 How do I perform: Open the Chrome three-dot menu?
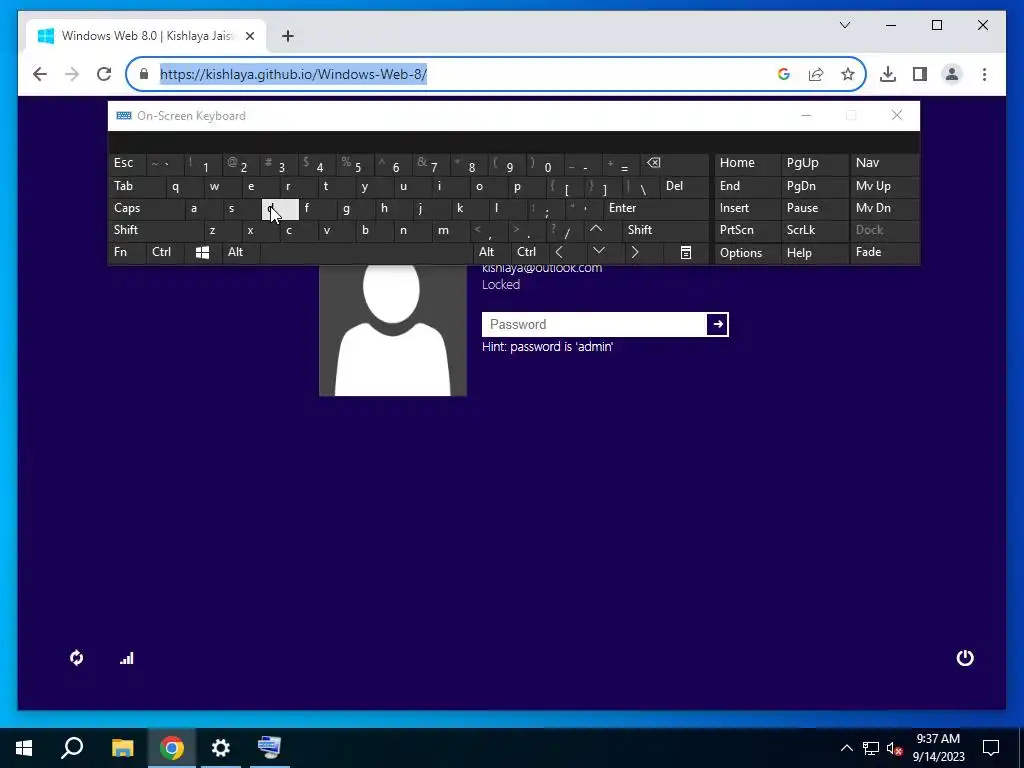click(x=984, y=74)
